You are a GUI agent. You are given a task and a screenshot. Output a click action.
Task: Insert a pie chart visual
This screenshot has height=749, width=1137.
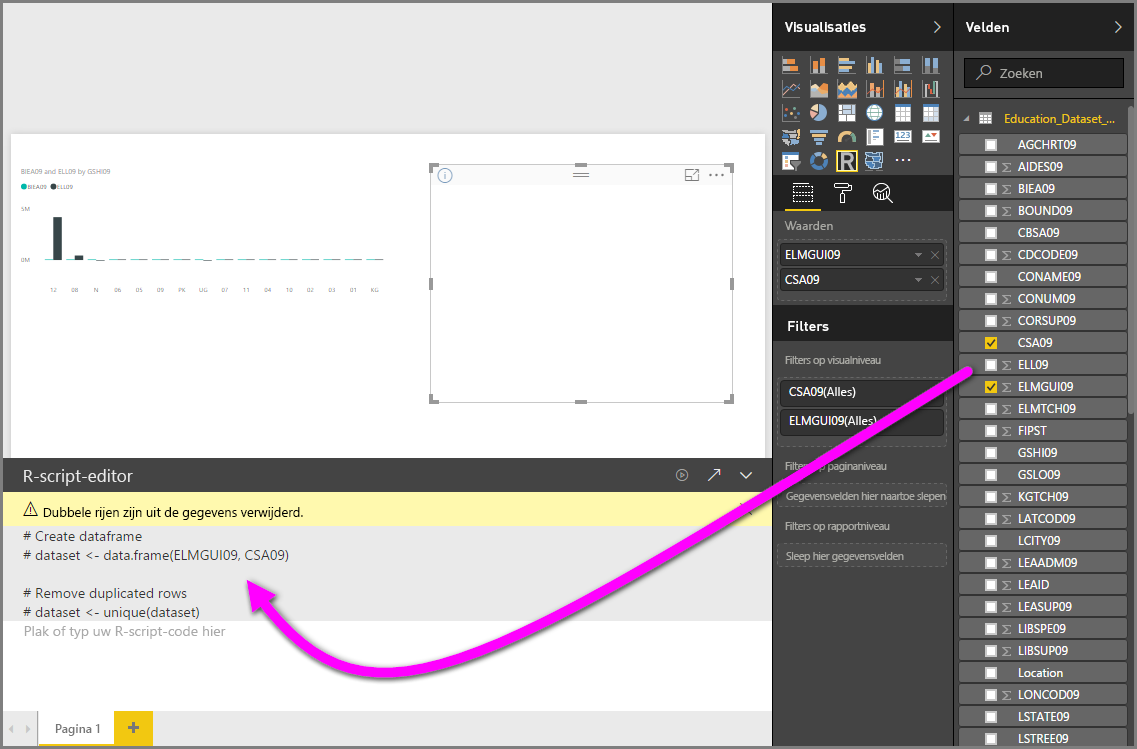point(819,112)
